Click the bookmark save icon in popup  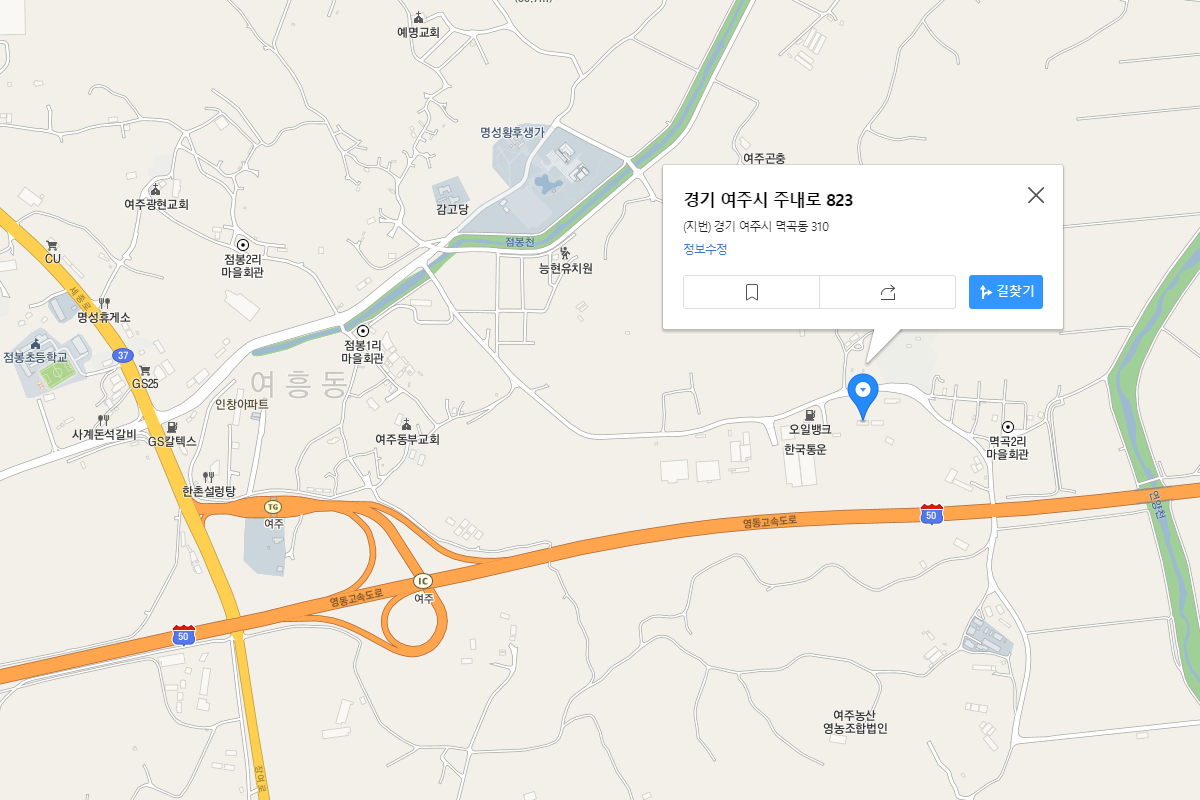tap(752, 292)
